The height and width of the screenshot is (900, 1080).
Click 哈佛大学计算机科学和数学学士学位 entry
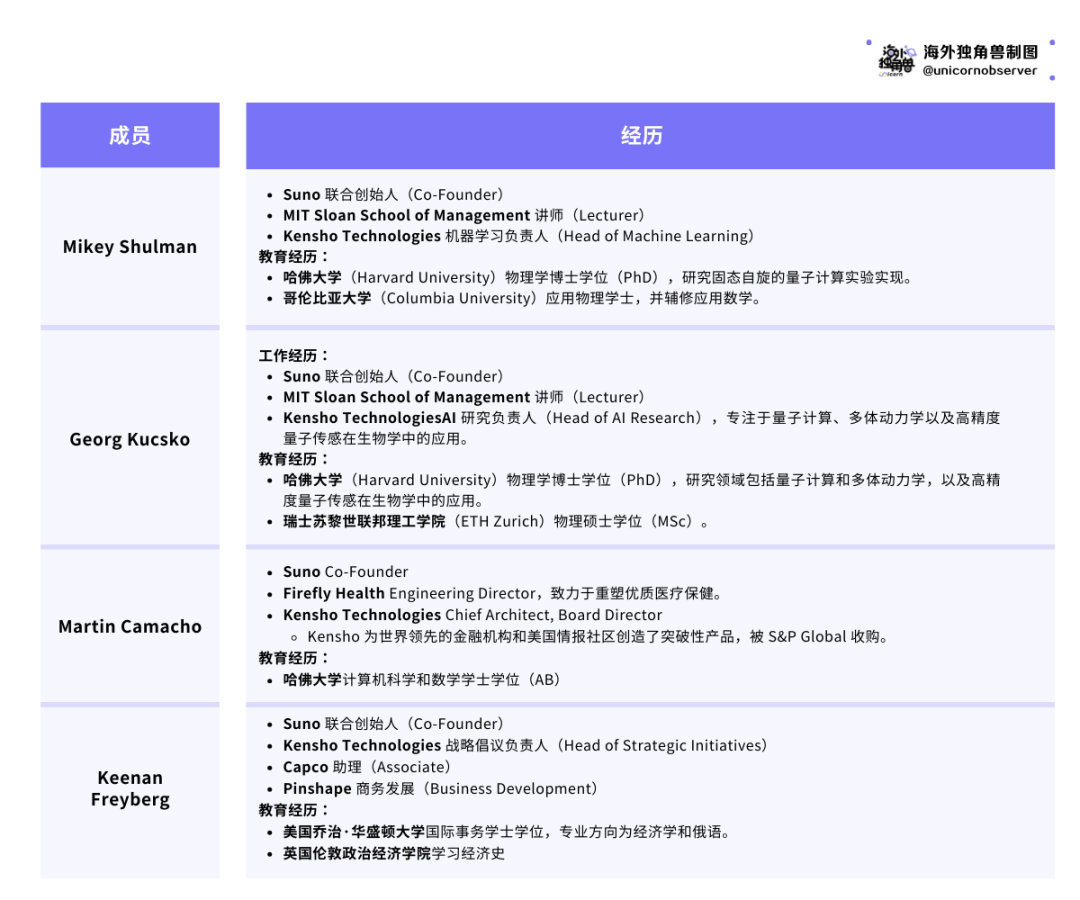point(422,680)
